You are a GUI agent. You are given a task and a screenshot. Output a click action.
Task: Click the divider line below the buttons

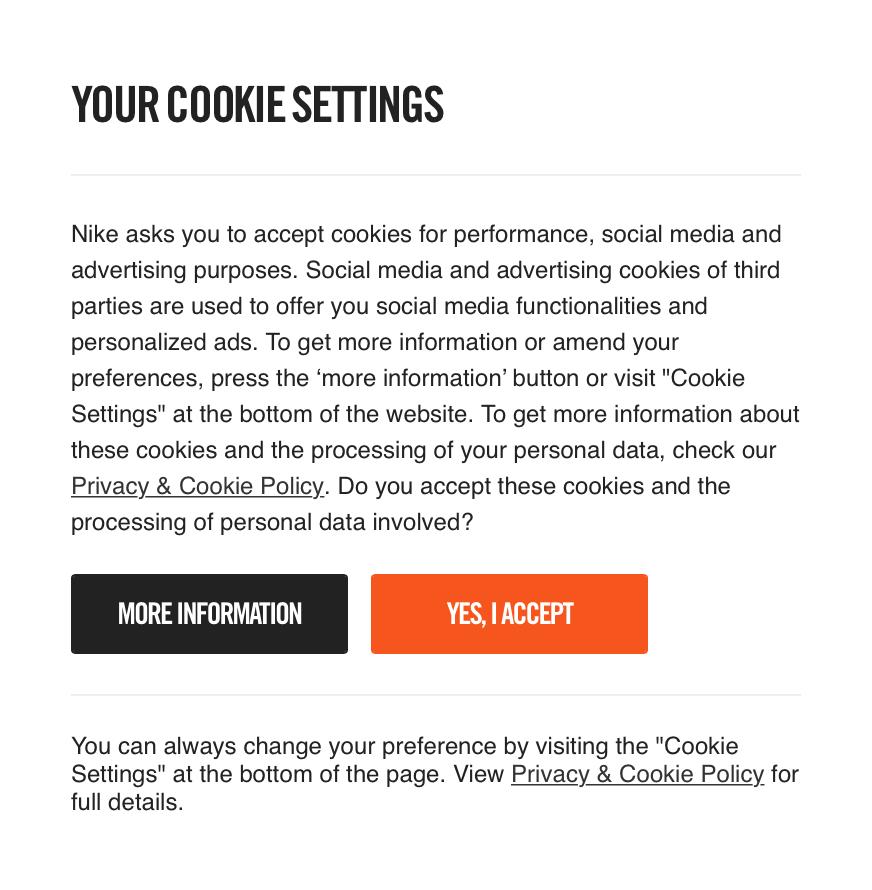point(436,694)
